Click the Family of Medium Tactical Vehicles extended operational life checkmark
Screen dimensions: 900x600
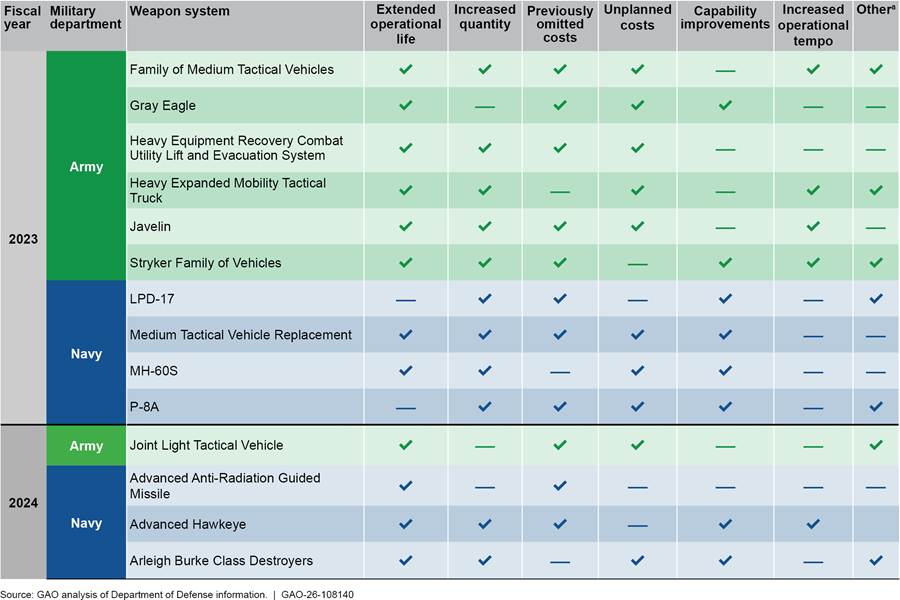tap(405, 70)
